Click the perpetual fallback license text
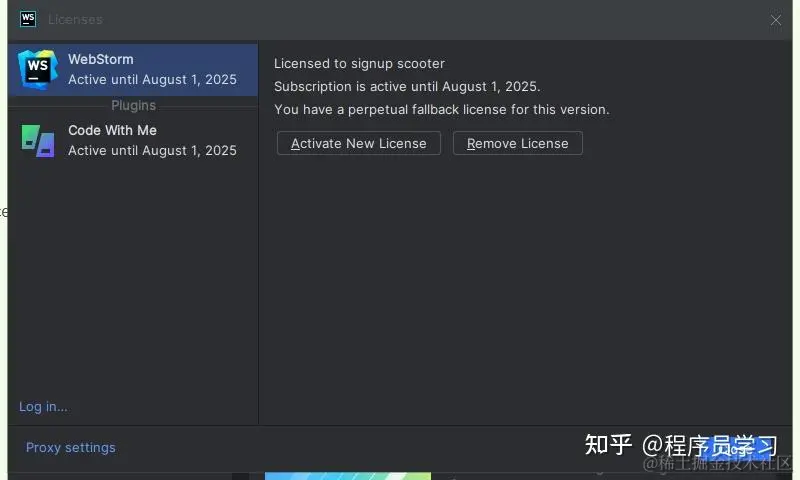This screenshot has height=480, width=800. (441, 110)
